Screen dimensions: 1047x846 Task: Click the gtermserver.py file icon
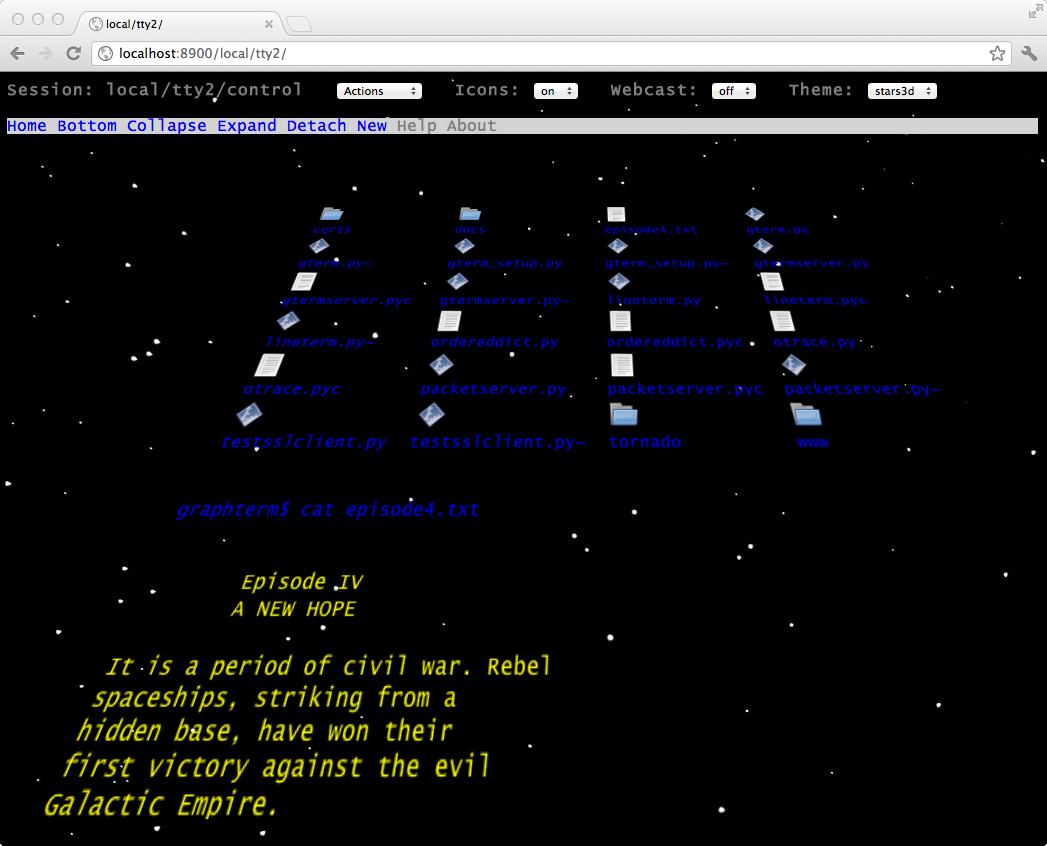(x=762, y=245)
